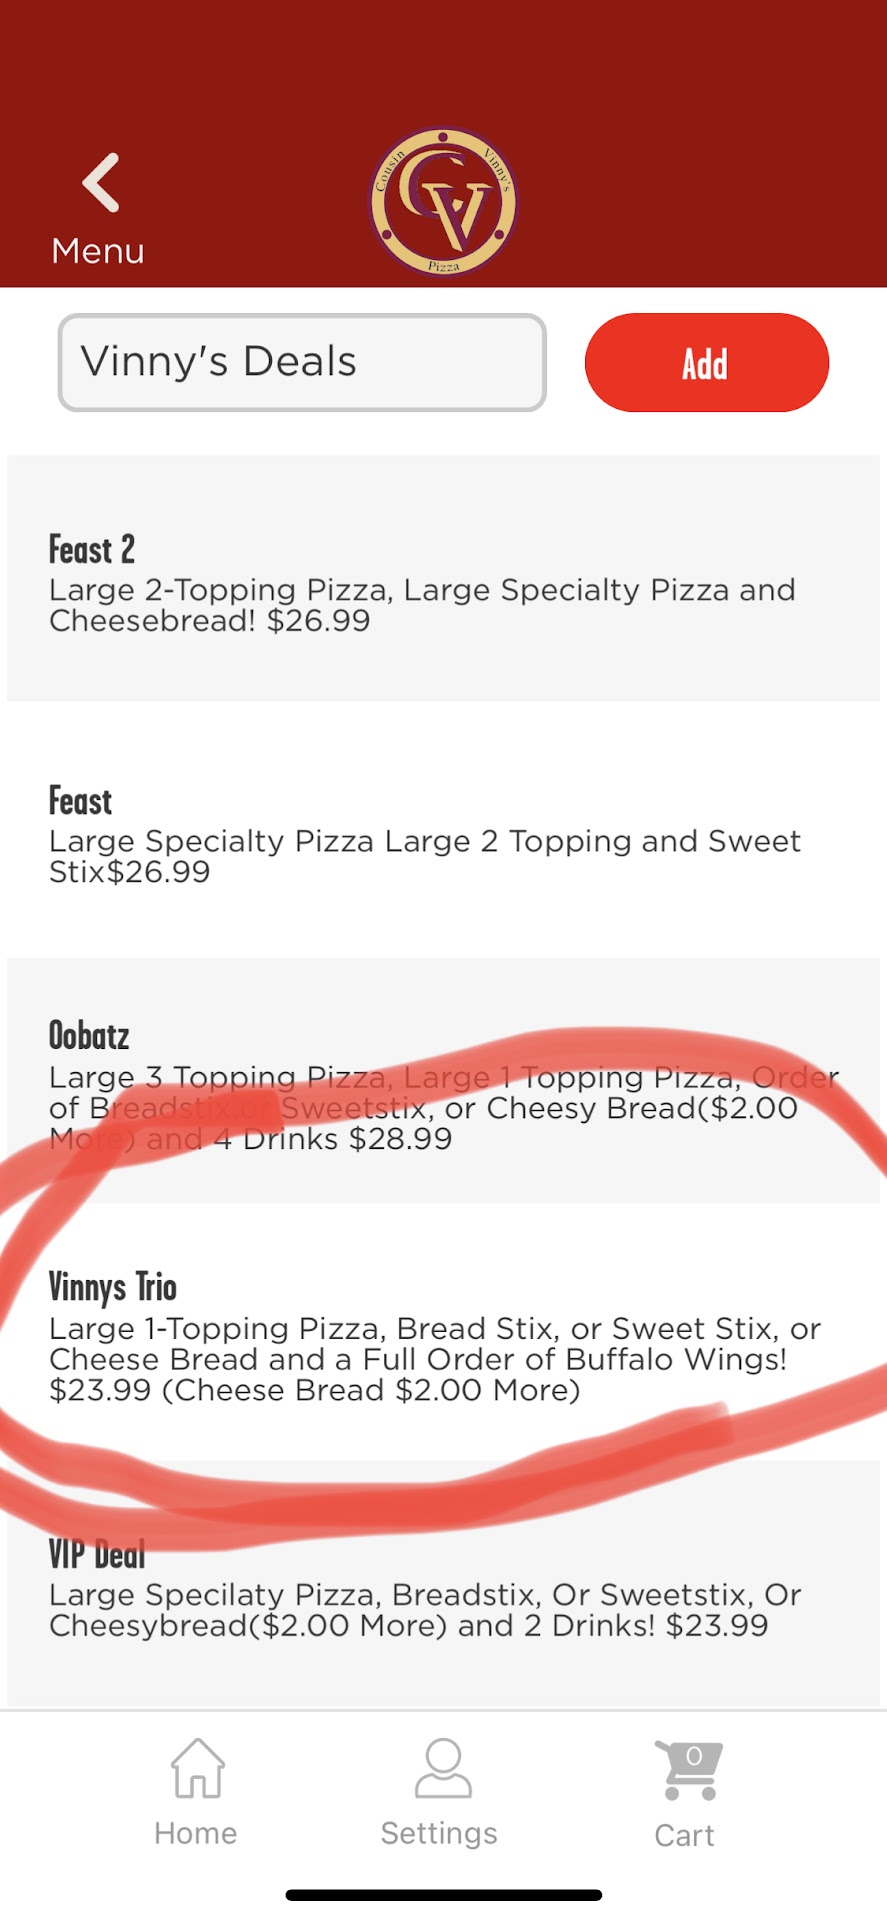The height and width of the screenshot is (1920, 887).
Task: Switch to the Settings tab label
Action: point(439,1833)
